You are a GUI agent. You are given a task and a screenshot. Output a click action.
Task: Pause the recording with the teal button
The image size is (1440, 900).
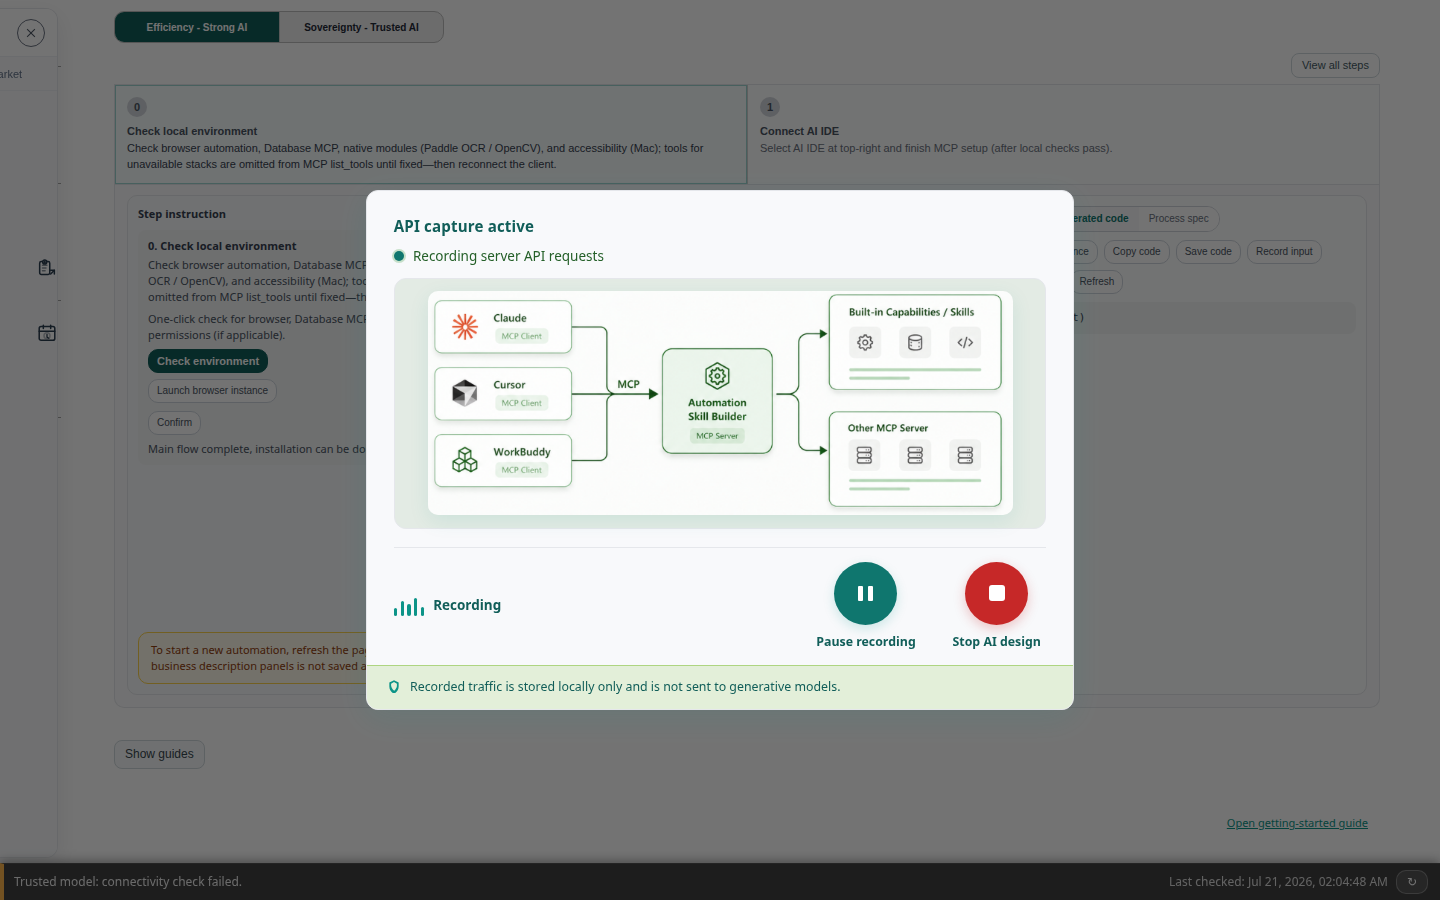tap(865, 593)
